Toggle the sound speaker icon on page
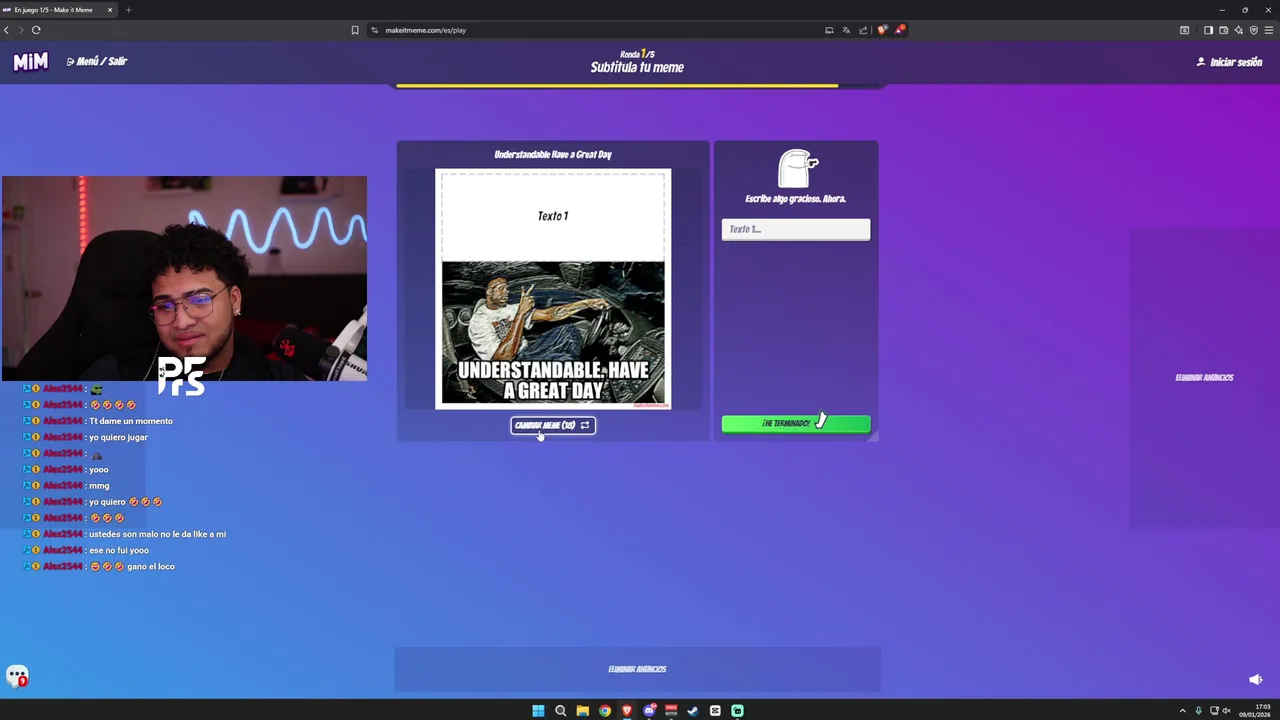 1256,680
